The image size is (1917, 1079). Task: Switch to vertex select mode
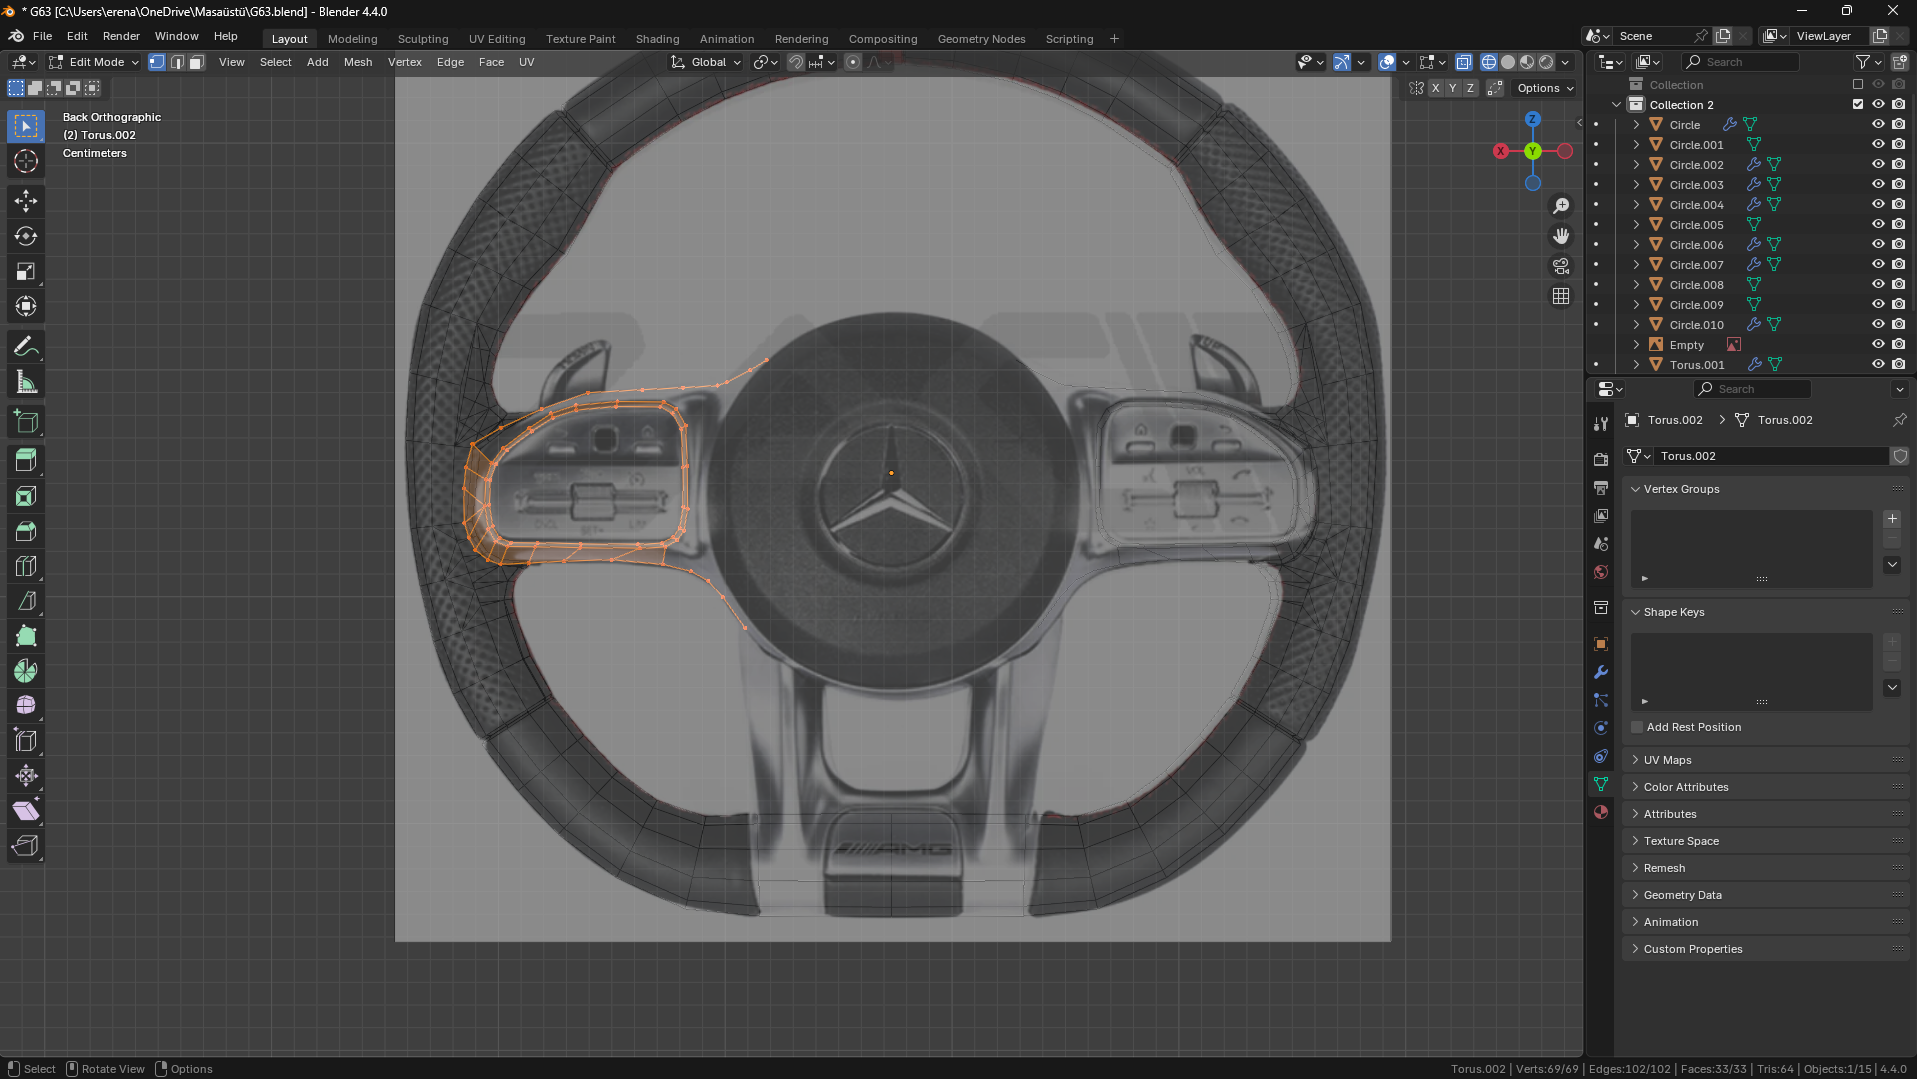[x=157, y=62]
